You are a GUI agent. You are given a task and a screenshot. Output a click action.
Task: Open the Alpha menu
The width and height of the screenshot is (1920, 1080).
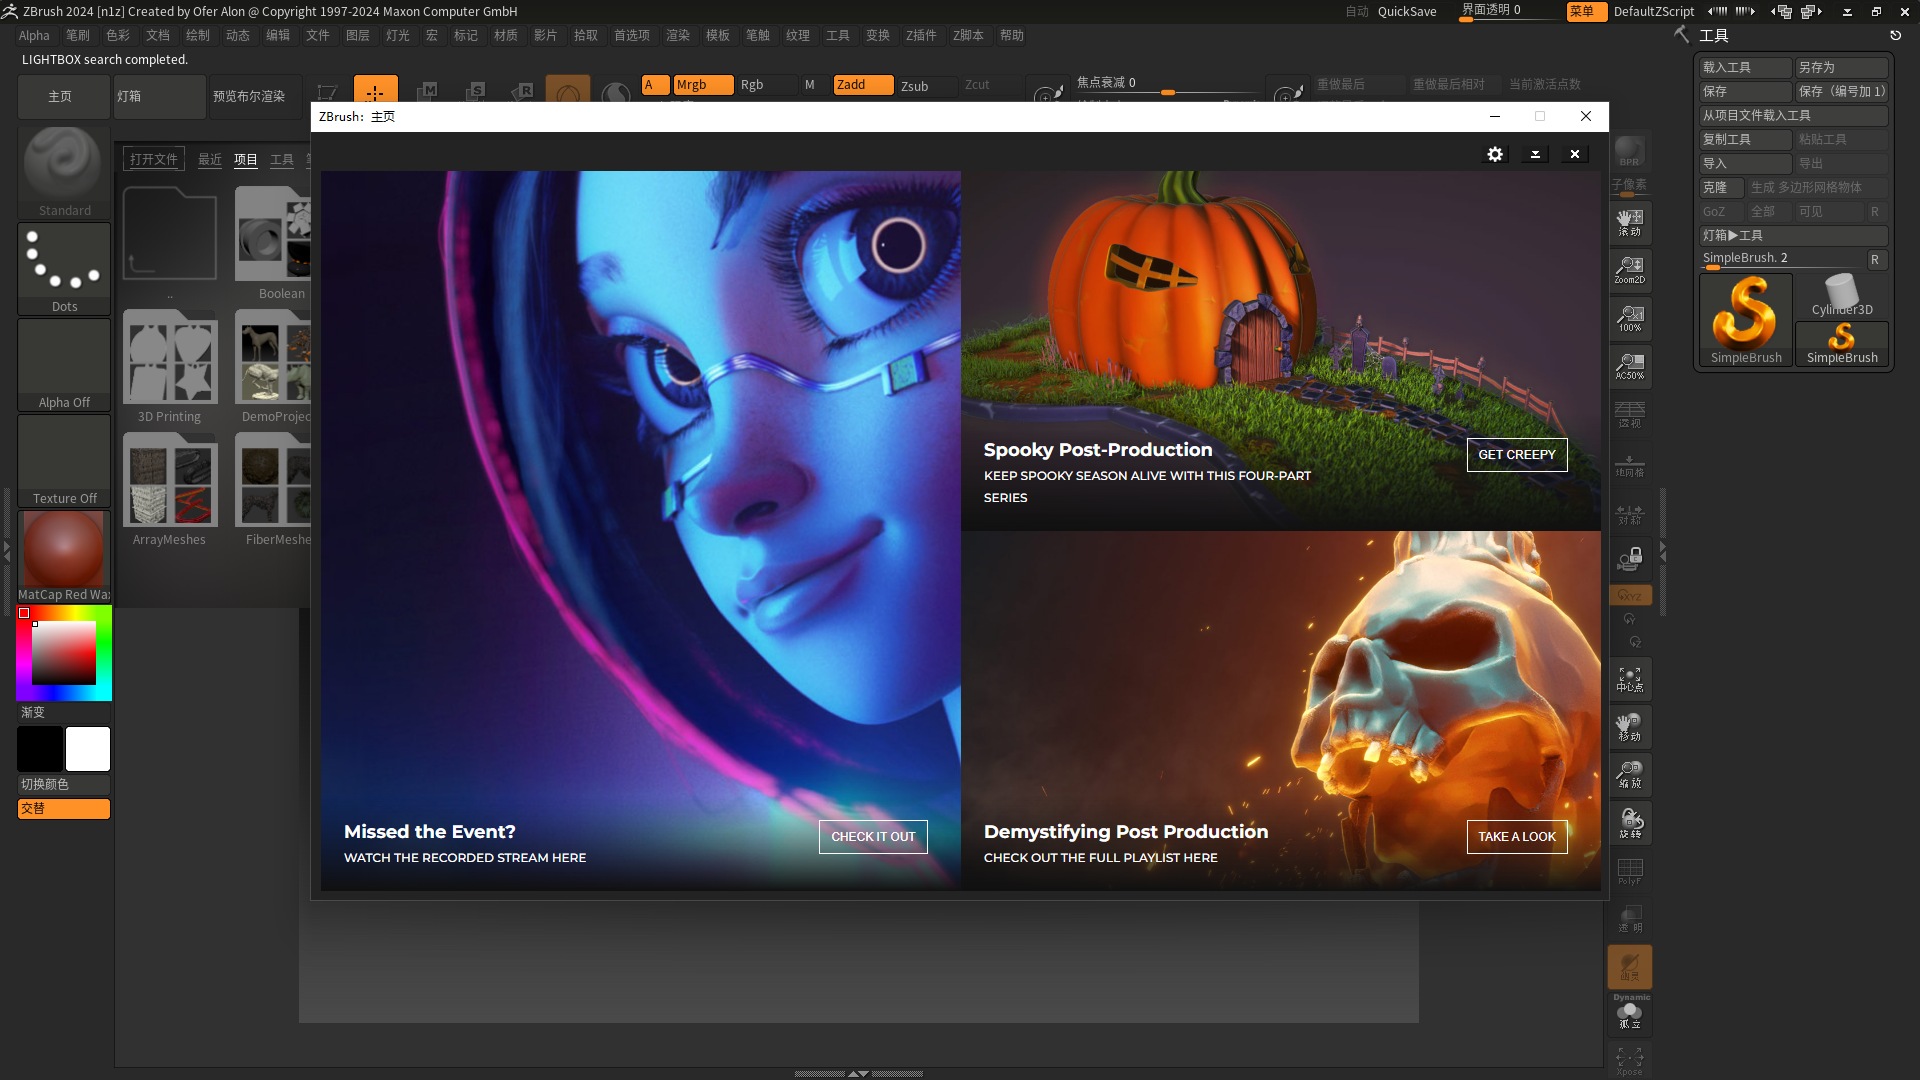pos(34,35)
